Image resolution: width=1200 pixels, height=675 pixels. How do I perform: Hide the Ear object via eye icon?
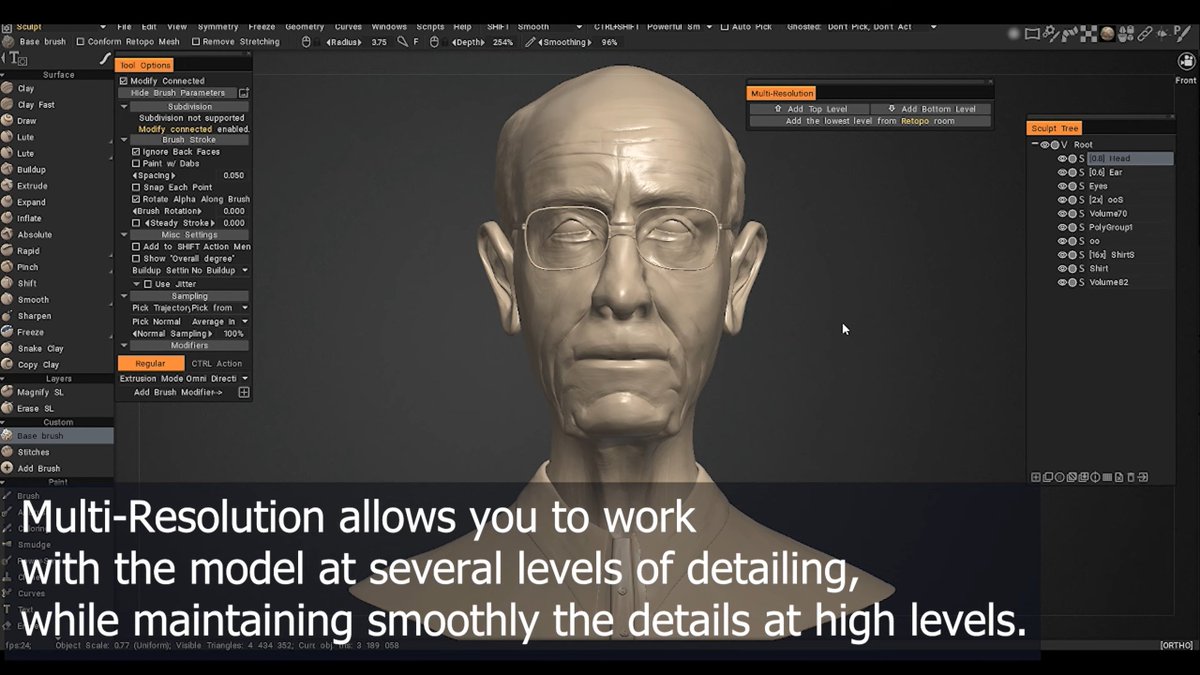click(1063, 172)
